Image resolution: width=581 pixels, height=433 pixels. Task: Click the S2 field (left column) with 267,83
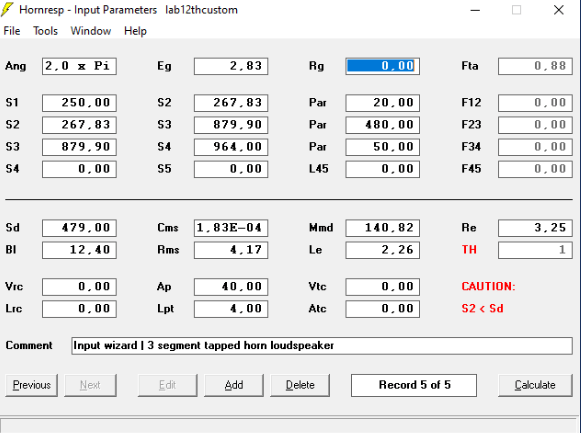coord(79,125)
